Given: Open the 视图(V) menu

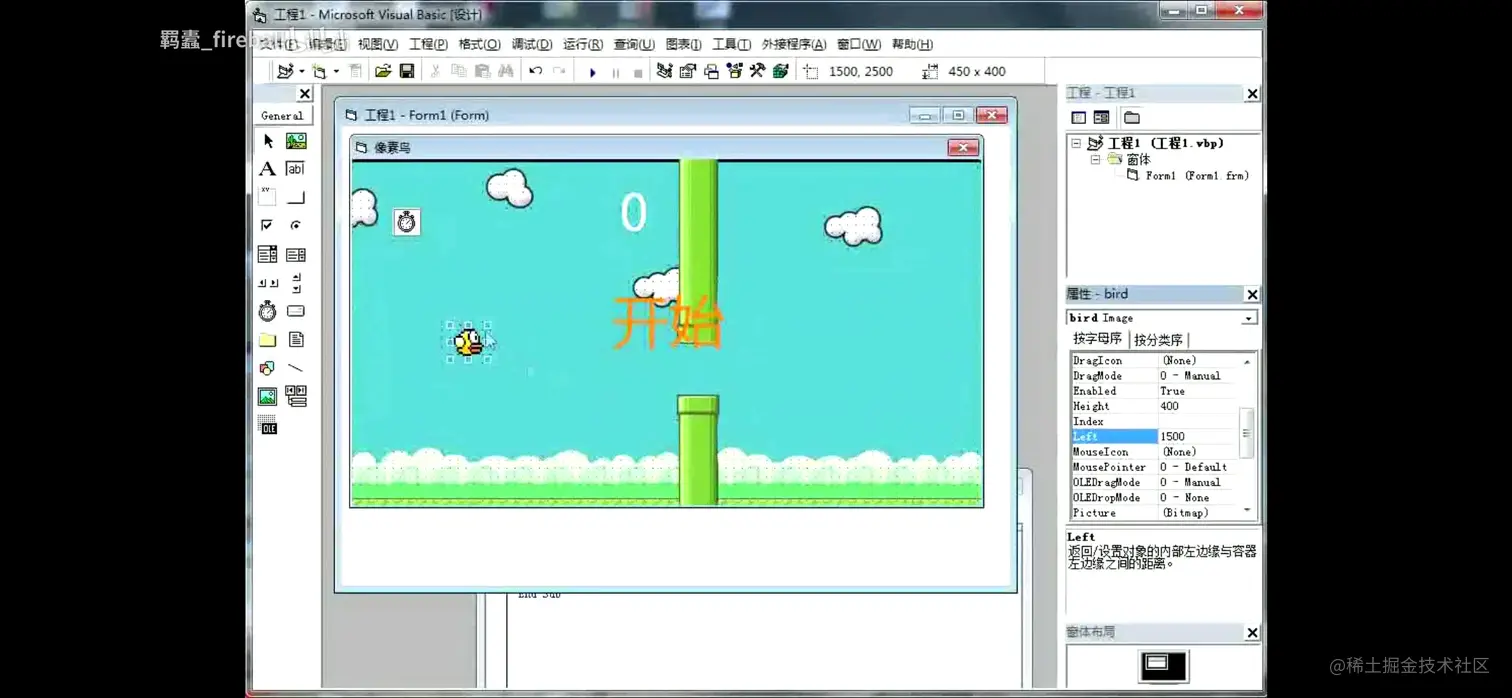Looking at the screenshot, I should point(378,44).
